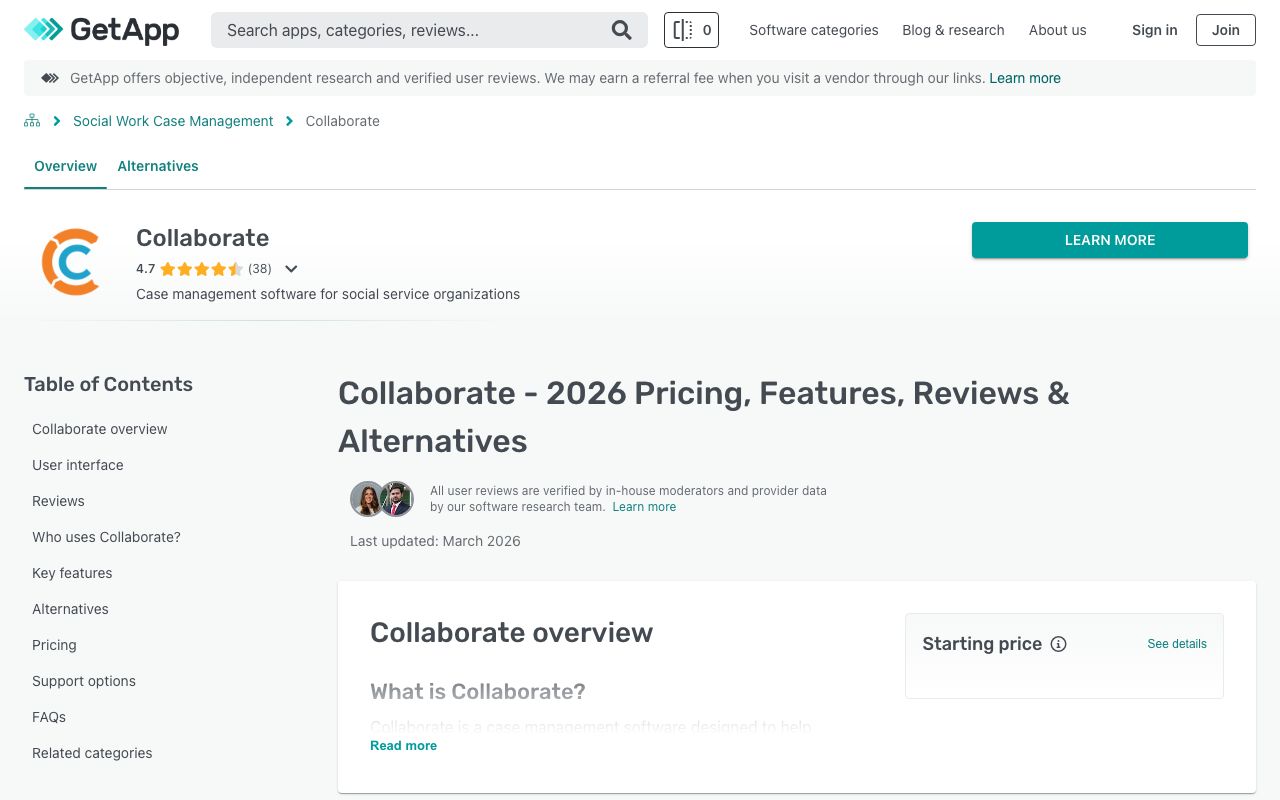1280x800 pixels.
Task: Jump to Collaborate overview in contents
Action: pyautogui.click(x=100, y=429)
